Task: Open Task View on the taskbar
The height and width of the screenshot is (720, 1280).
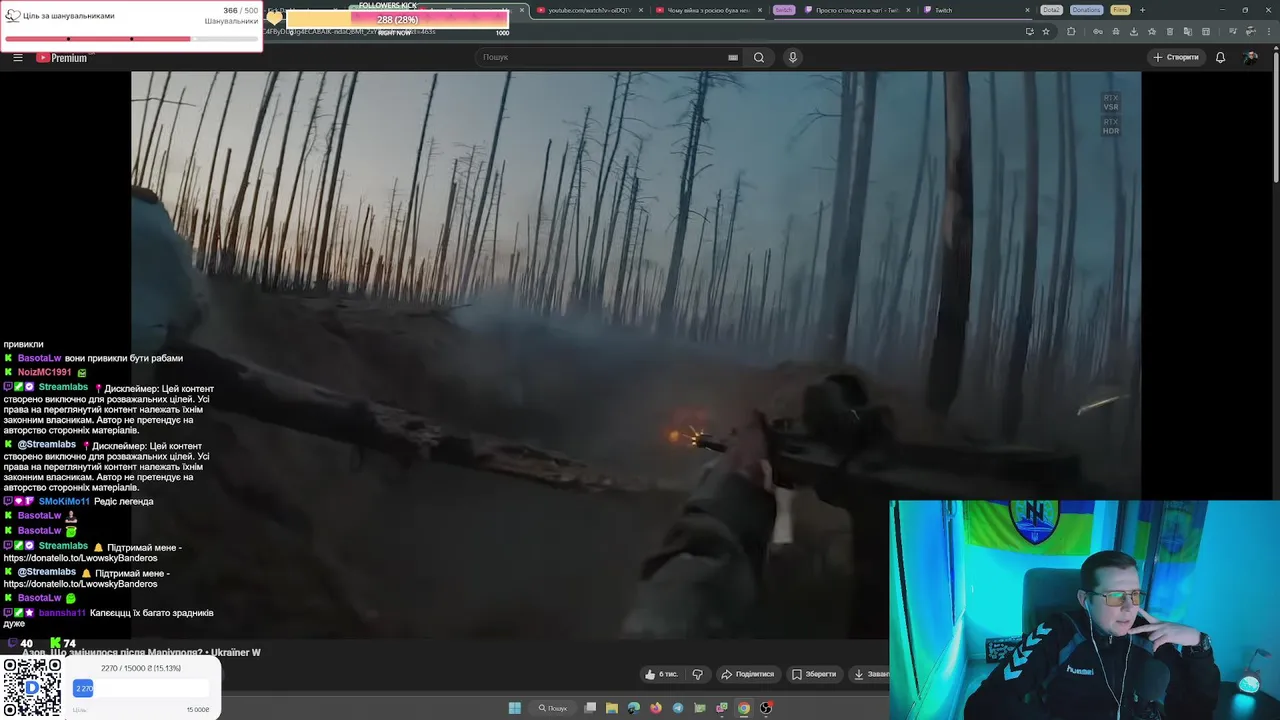Action: point(591,708)
